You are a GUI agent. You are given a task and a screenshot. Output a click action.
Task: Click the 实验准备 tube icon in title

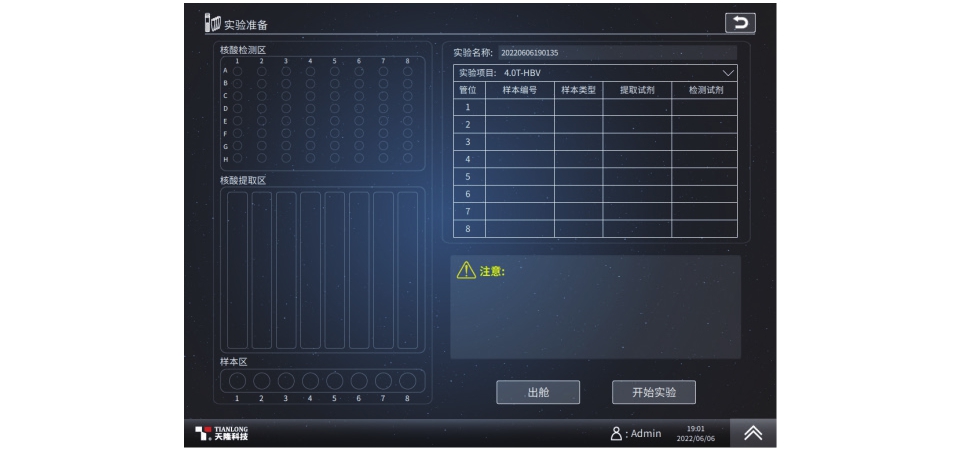[211, 23]
